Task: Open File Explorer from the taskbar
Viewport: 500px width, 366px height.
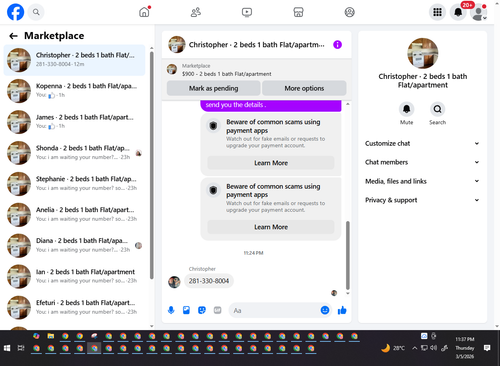Action: pos(51,336)
